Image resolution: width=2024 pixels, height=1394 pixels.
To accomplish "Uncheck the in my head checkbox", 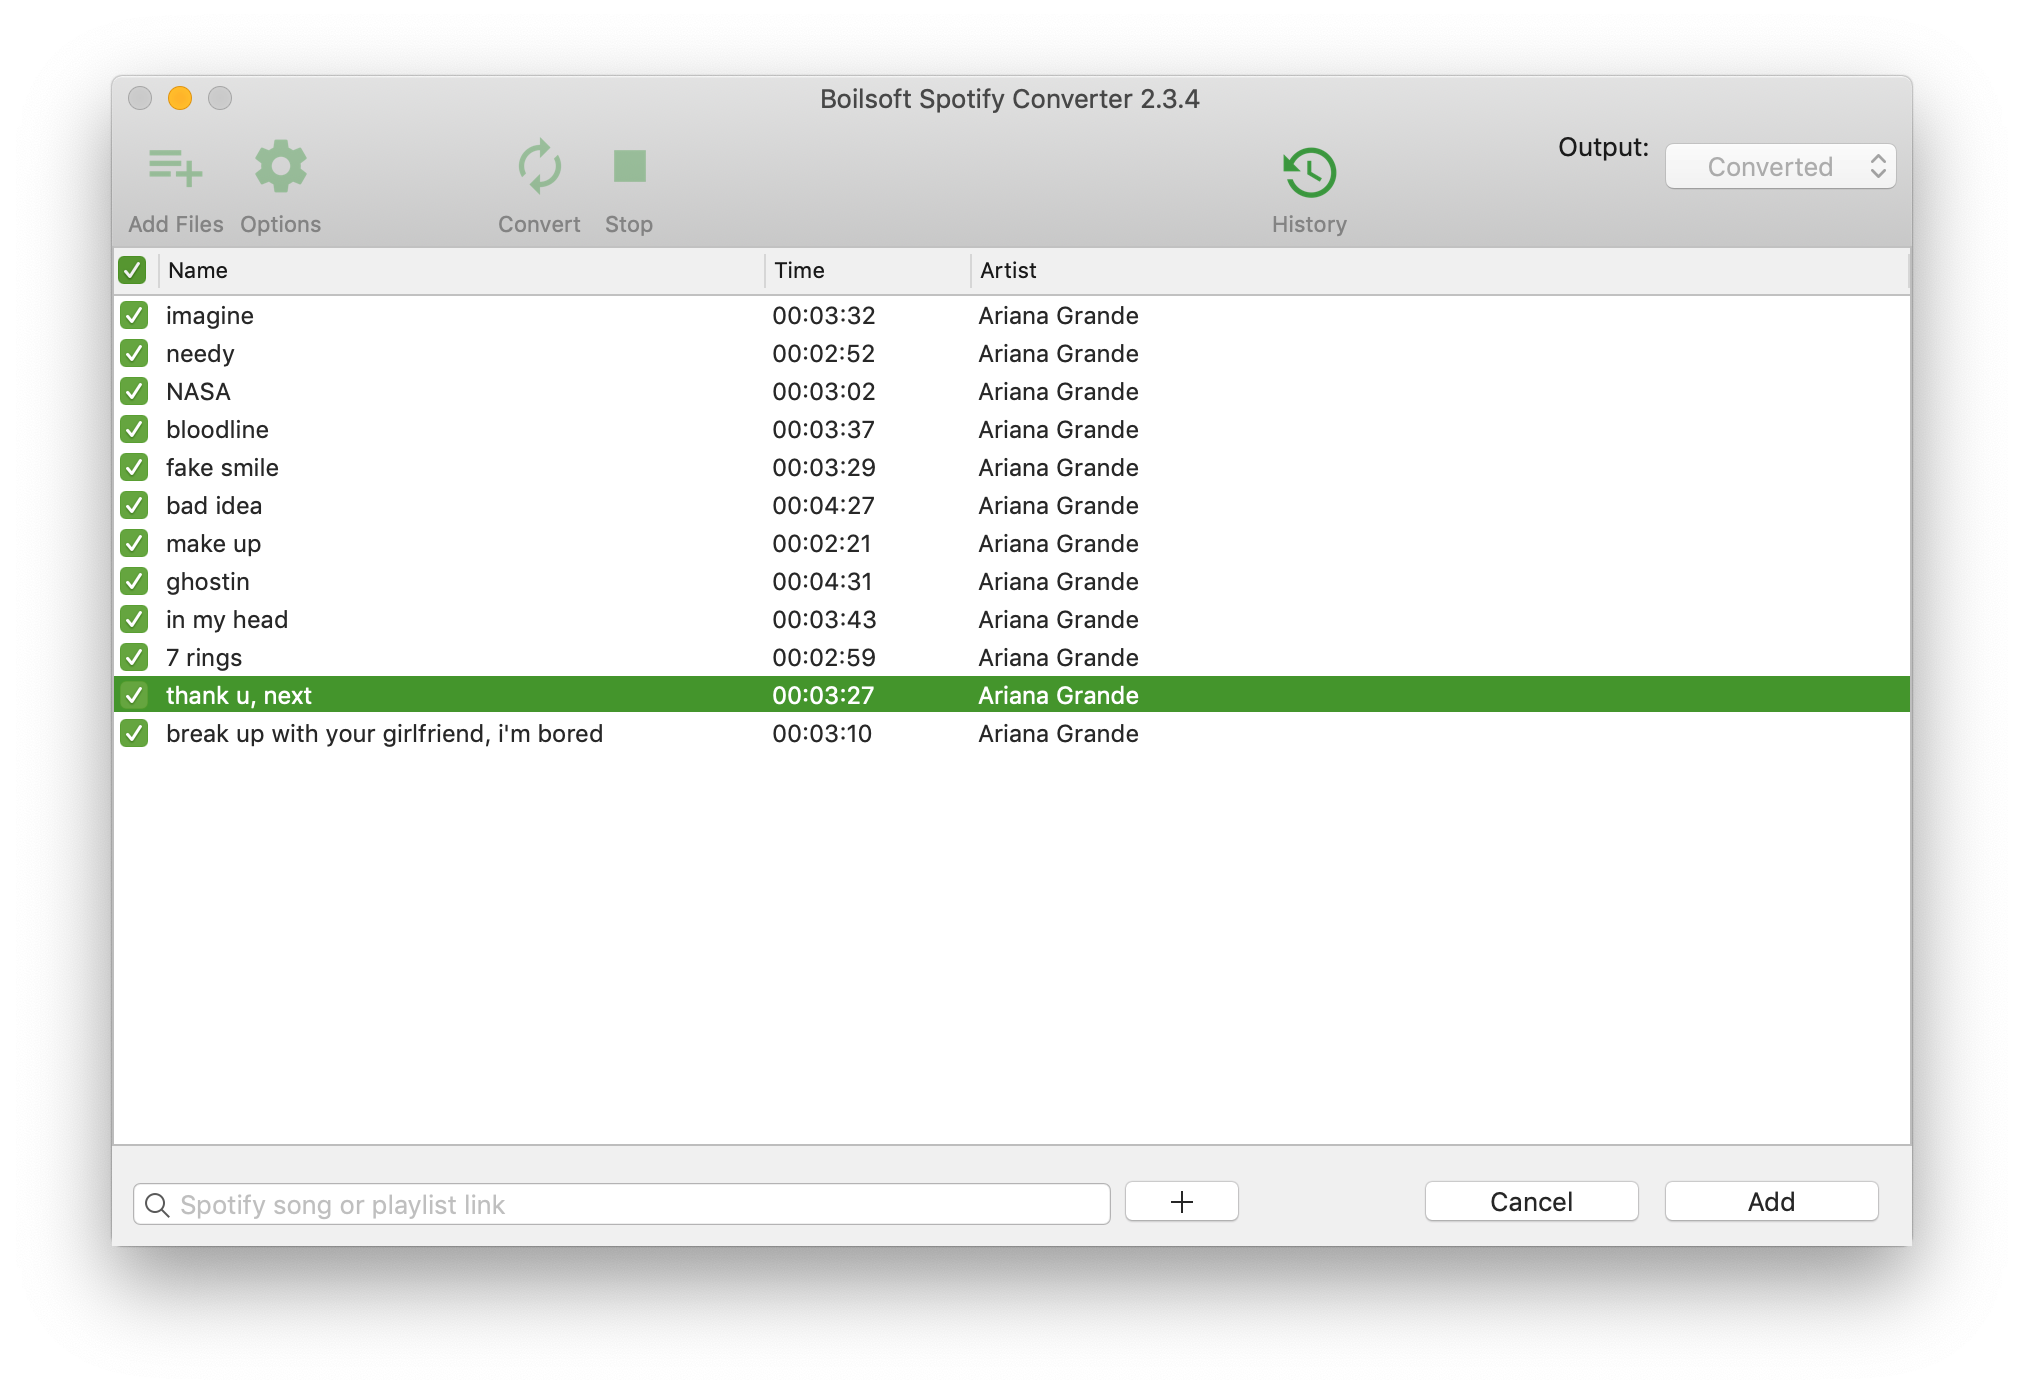I will [x=134, y=619].
